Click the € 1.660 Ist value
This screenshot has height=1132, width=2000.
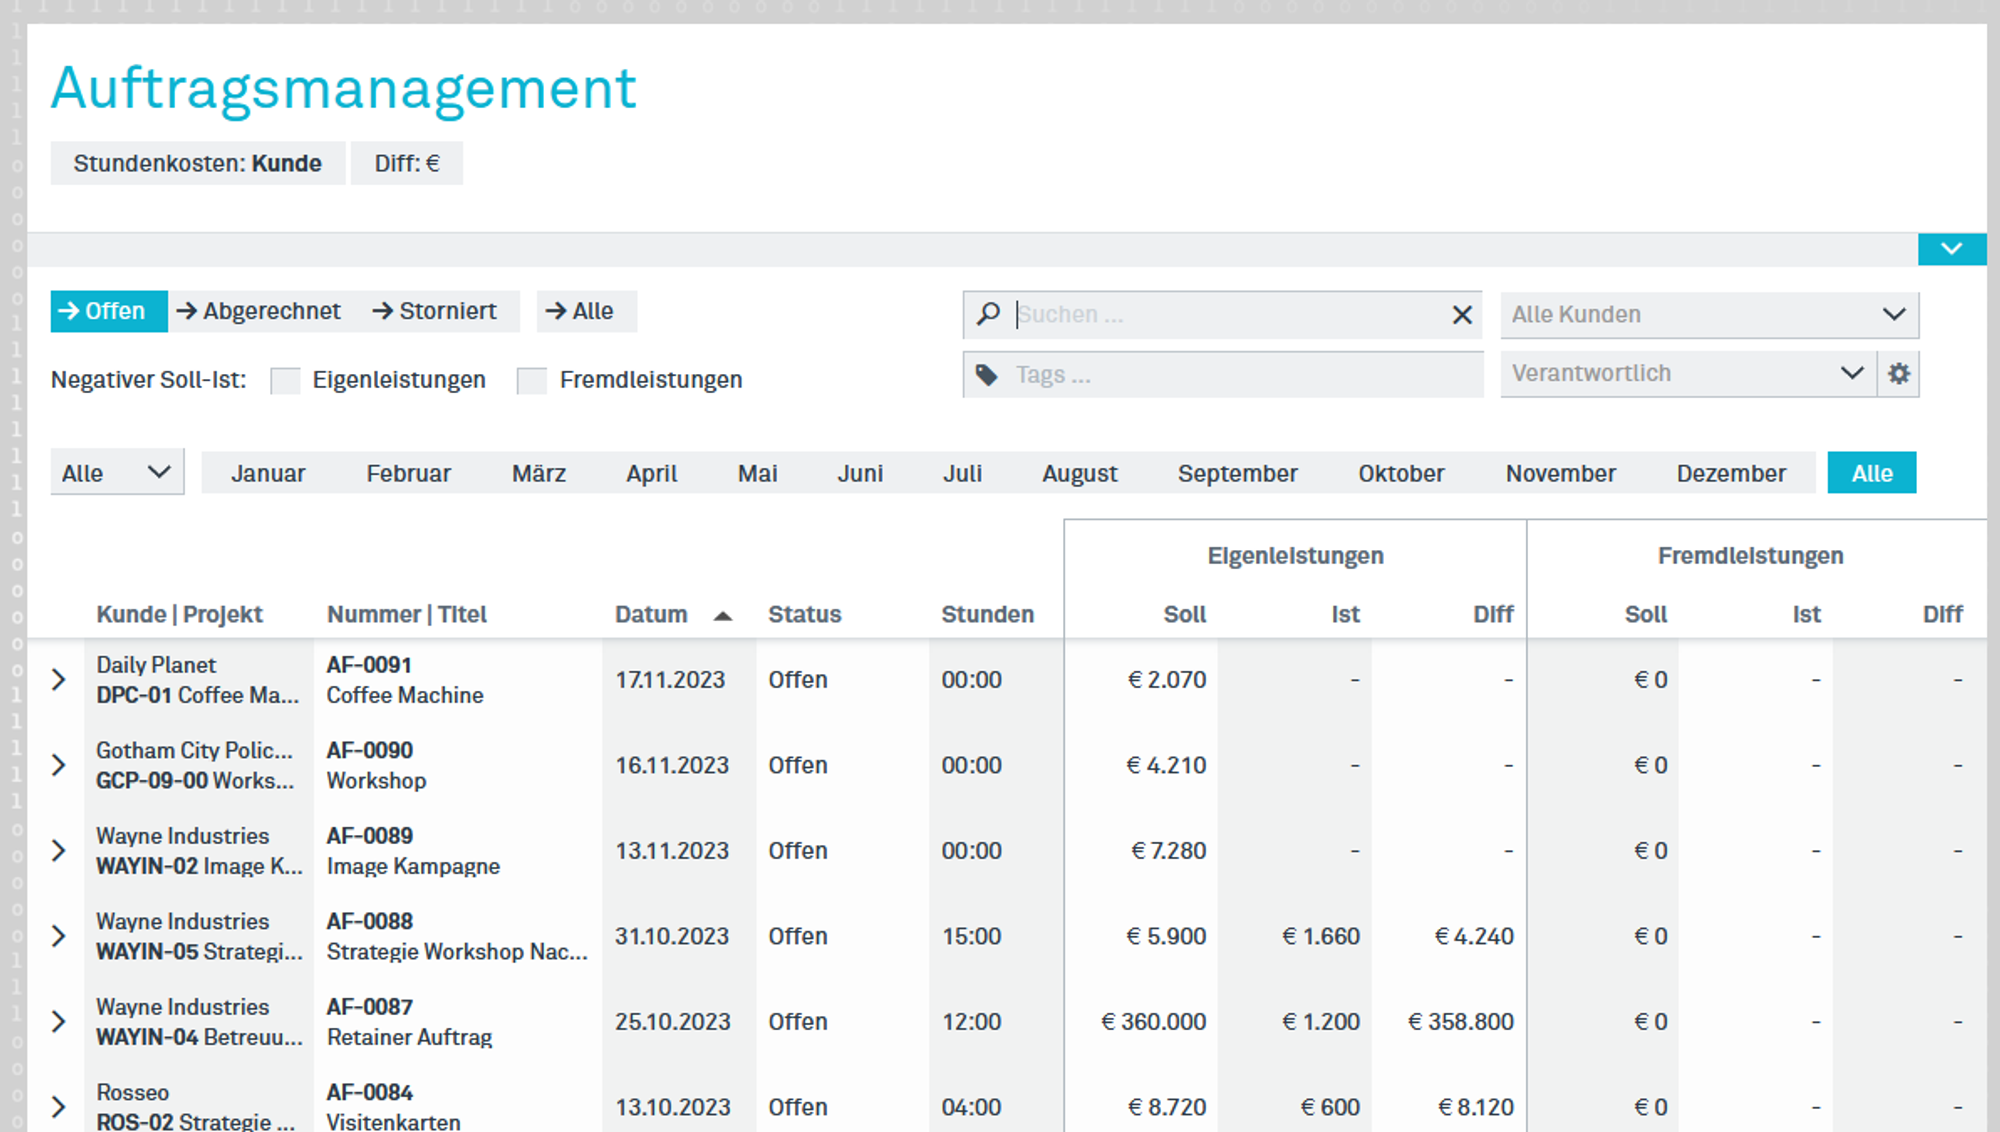click(1321, 936)
